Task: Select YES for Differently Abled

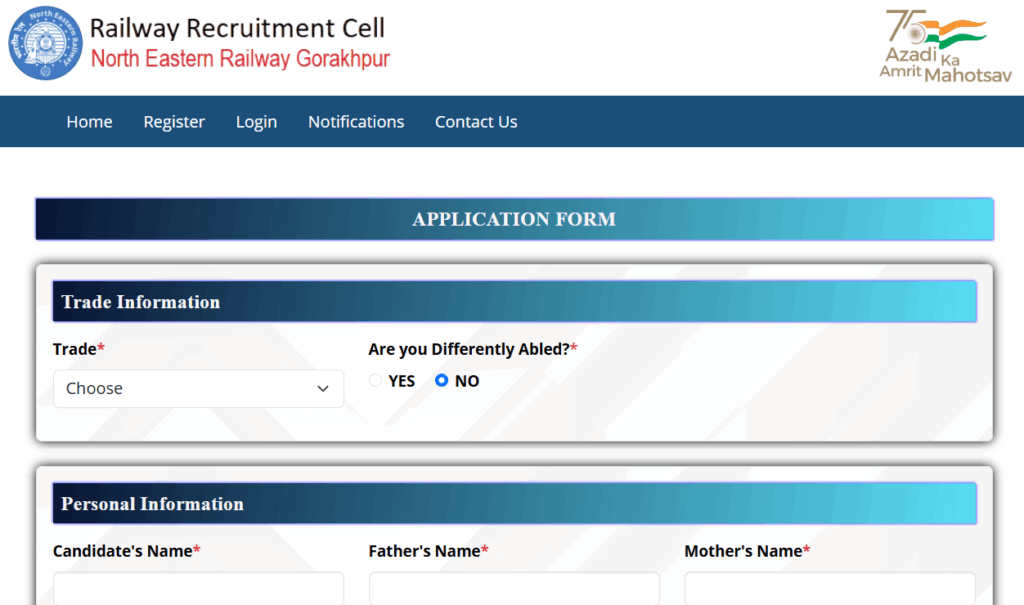Action: (x=376, y=381)
